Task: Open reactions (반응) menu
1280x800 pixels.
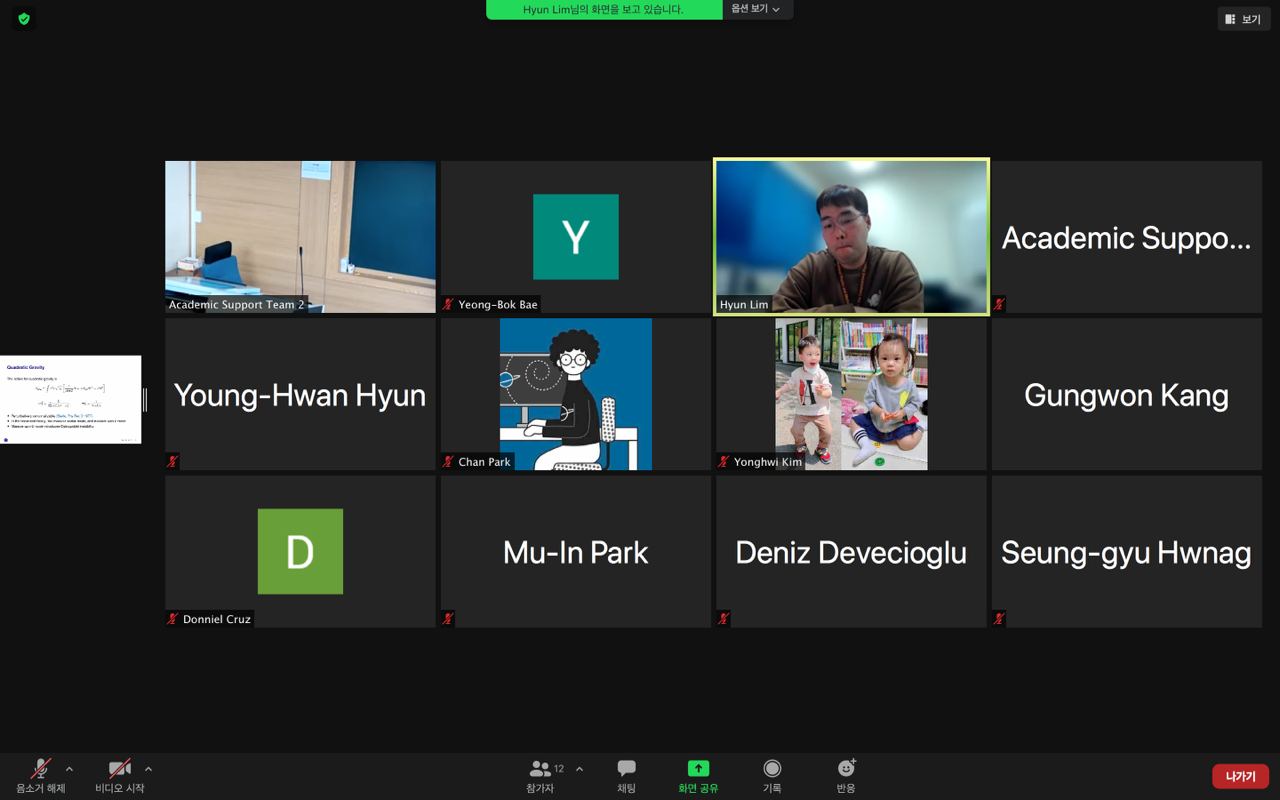Action: (x=846, y=769)
